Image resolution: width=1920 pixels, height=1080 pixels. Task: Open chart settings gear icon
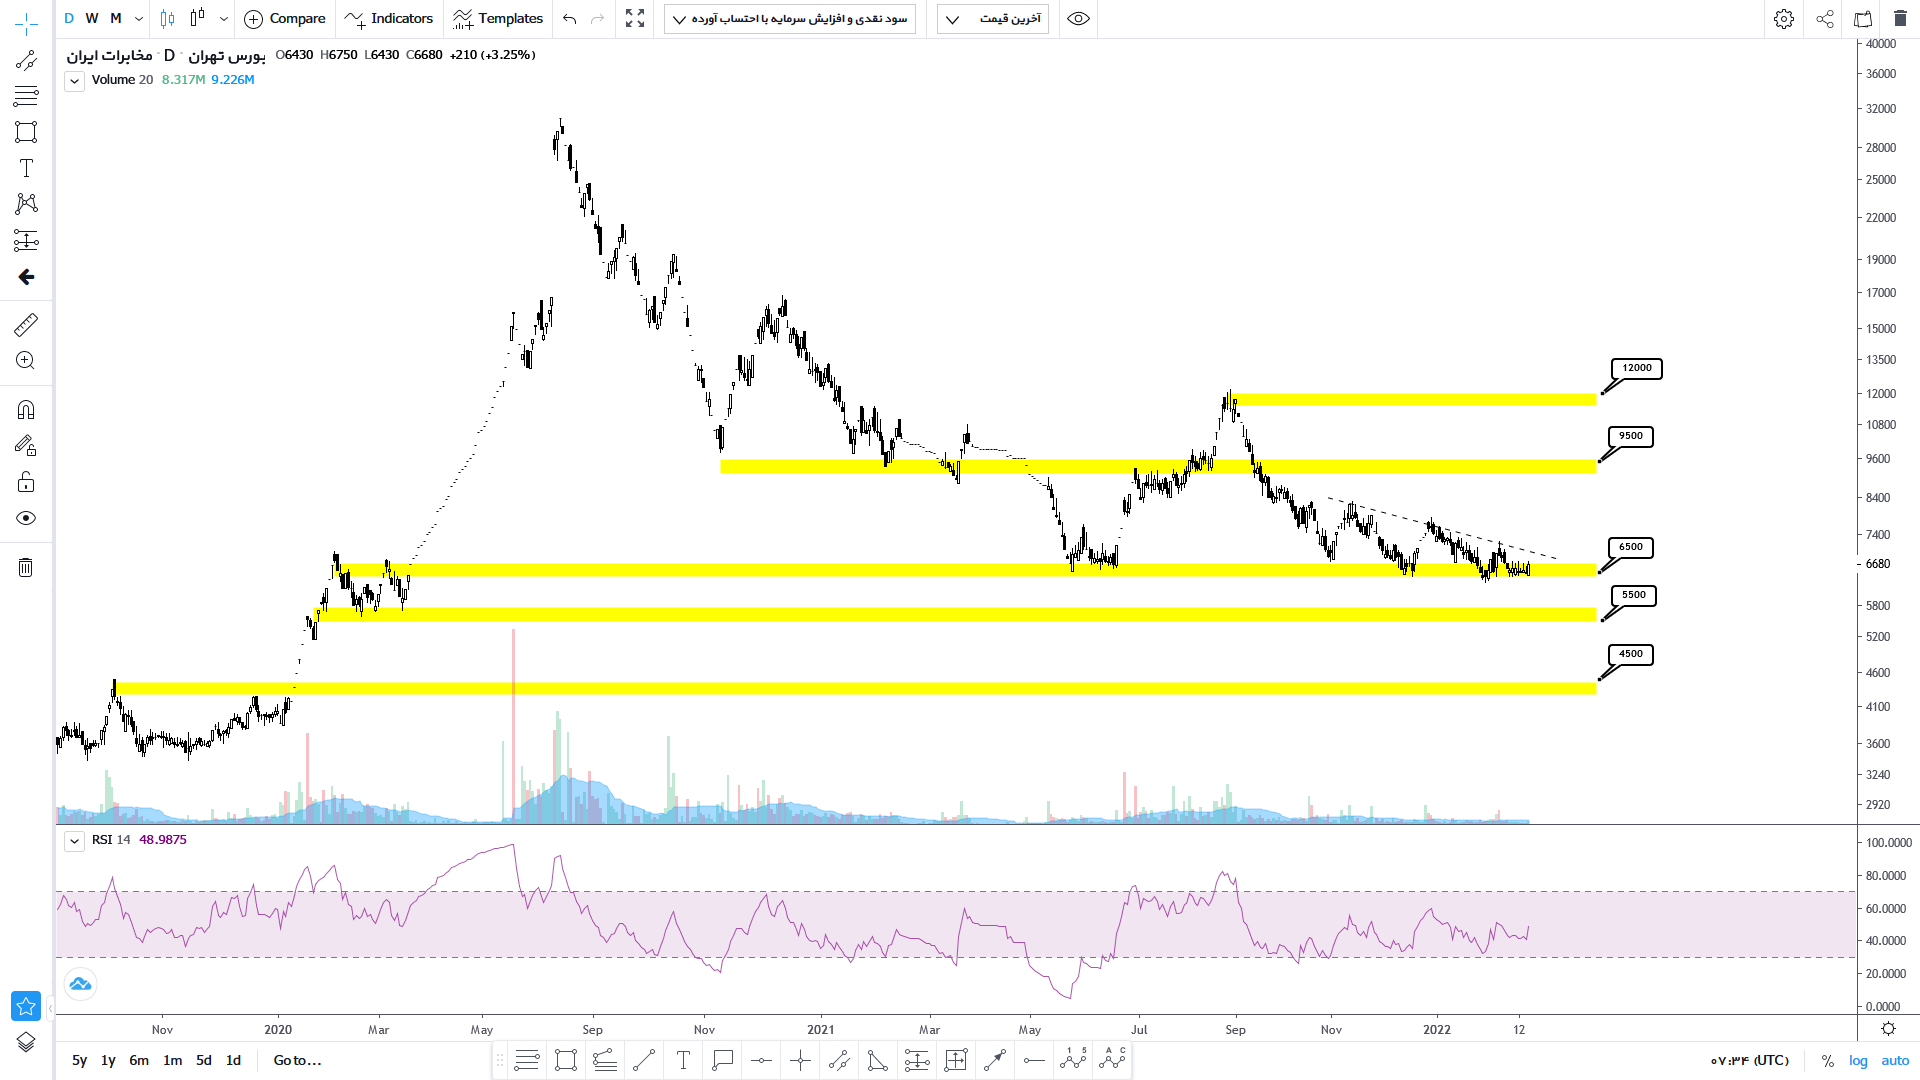coord(1783,19)
